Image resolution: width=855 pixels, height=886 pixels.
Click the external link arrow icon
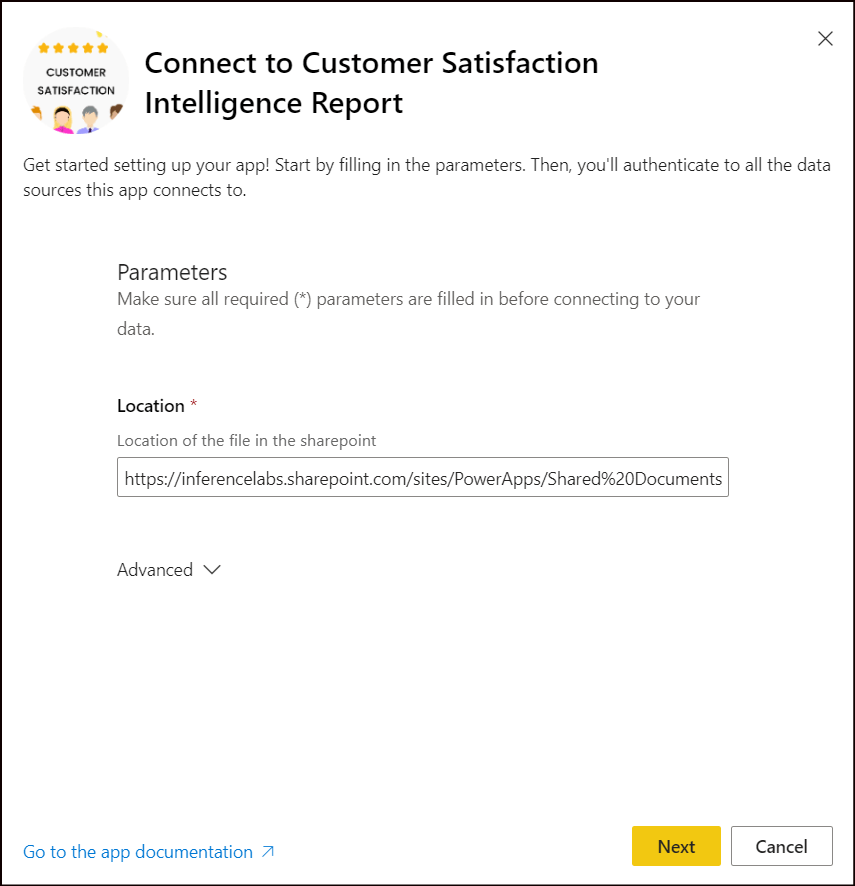pos(268,852)
